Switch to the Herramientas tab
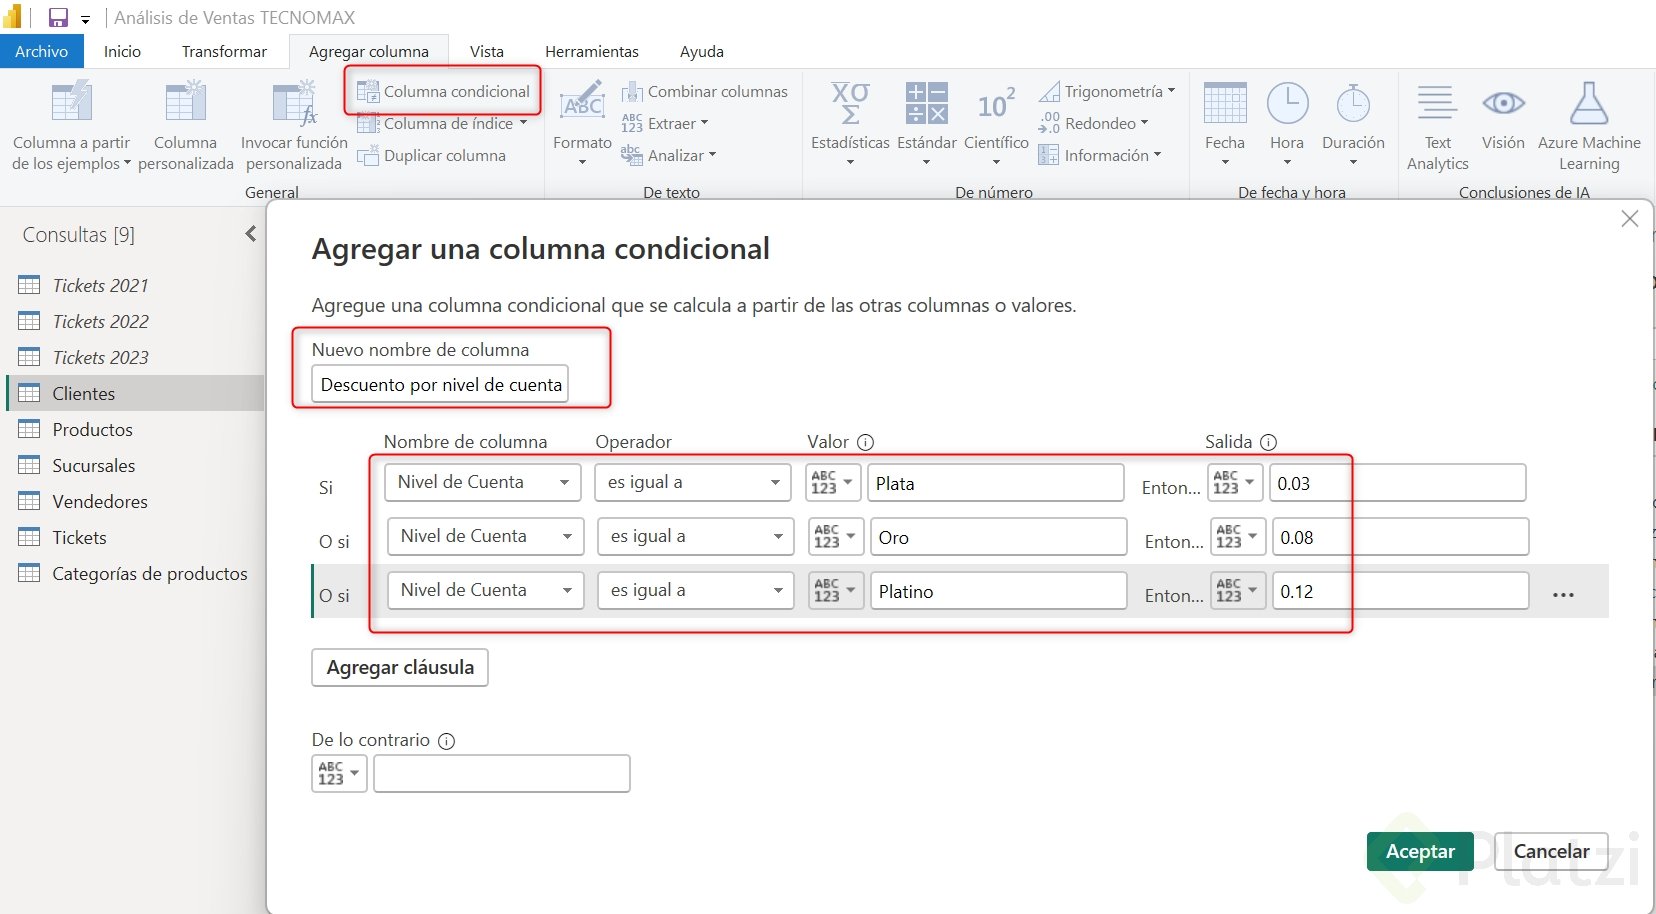1656x914 pixels. click(x=592, y=51)
